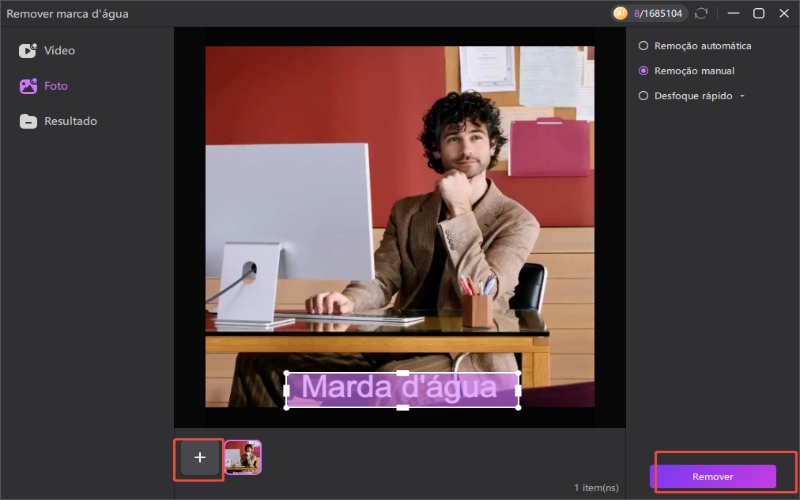
Task: Click the Foto picture icon in sidebar
Action: pos(28,86)
